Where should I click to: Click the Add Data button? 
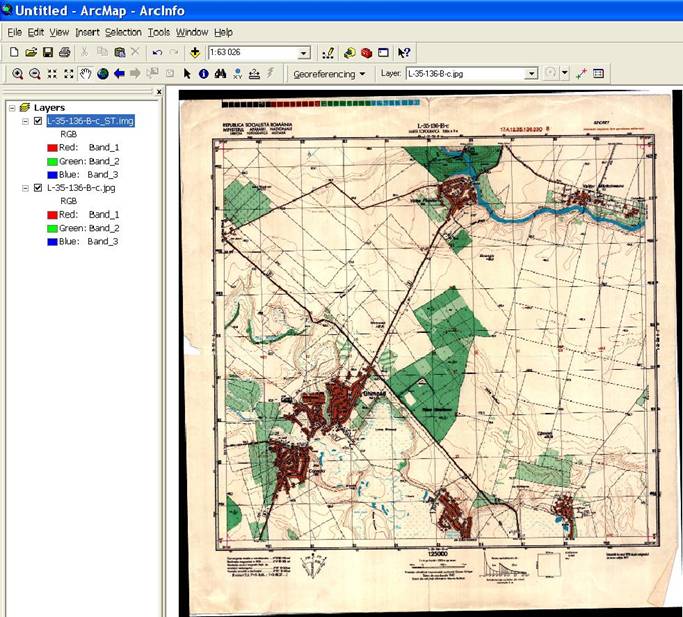194,52
